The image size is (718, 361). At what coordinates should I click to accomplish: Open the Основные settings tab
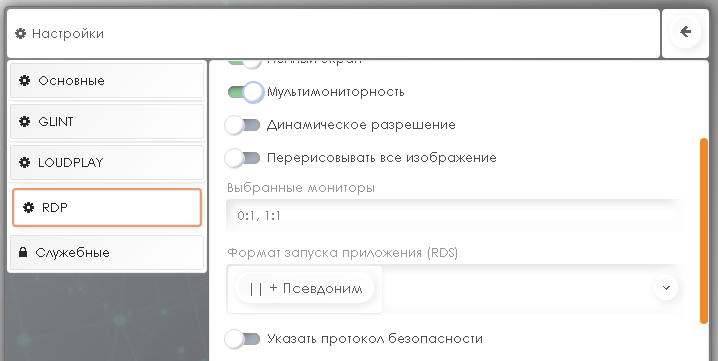(x=107, y=81)
